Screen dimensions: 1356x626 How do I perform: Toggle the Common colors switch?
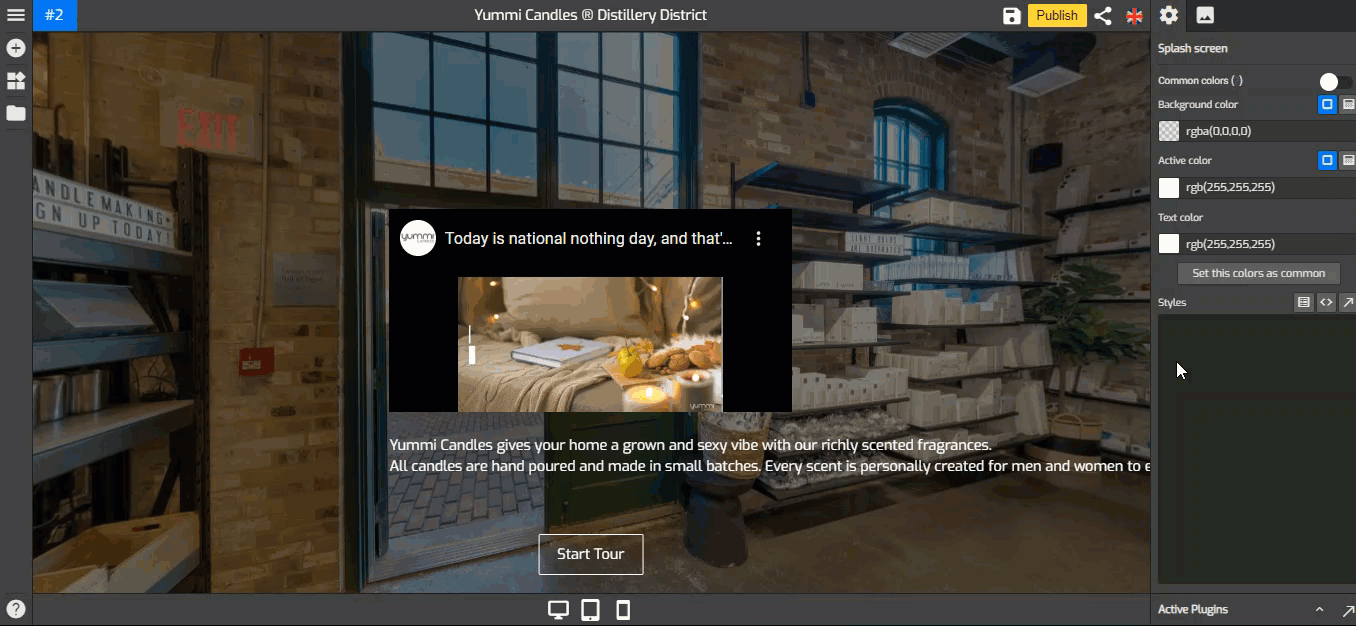pos(1334,81)
